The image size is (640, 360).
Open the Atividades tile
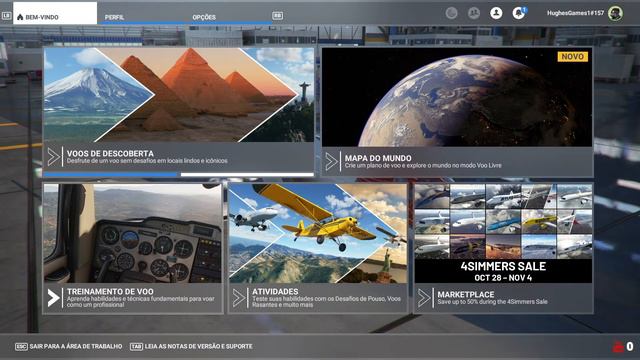click(x=318, y=248)
